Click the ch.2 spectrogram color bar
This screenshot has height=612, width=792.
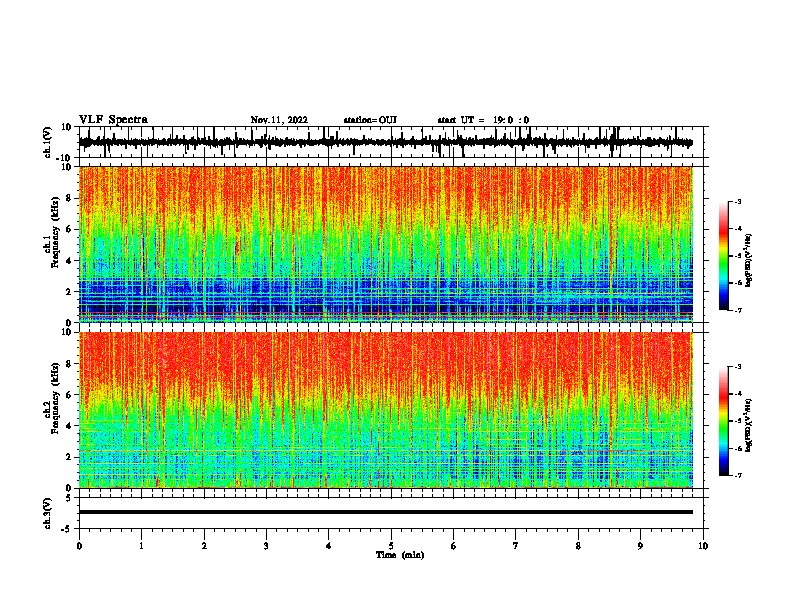click(x=724, y=421)
